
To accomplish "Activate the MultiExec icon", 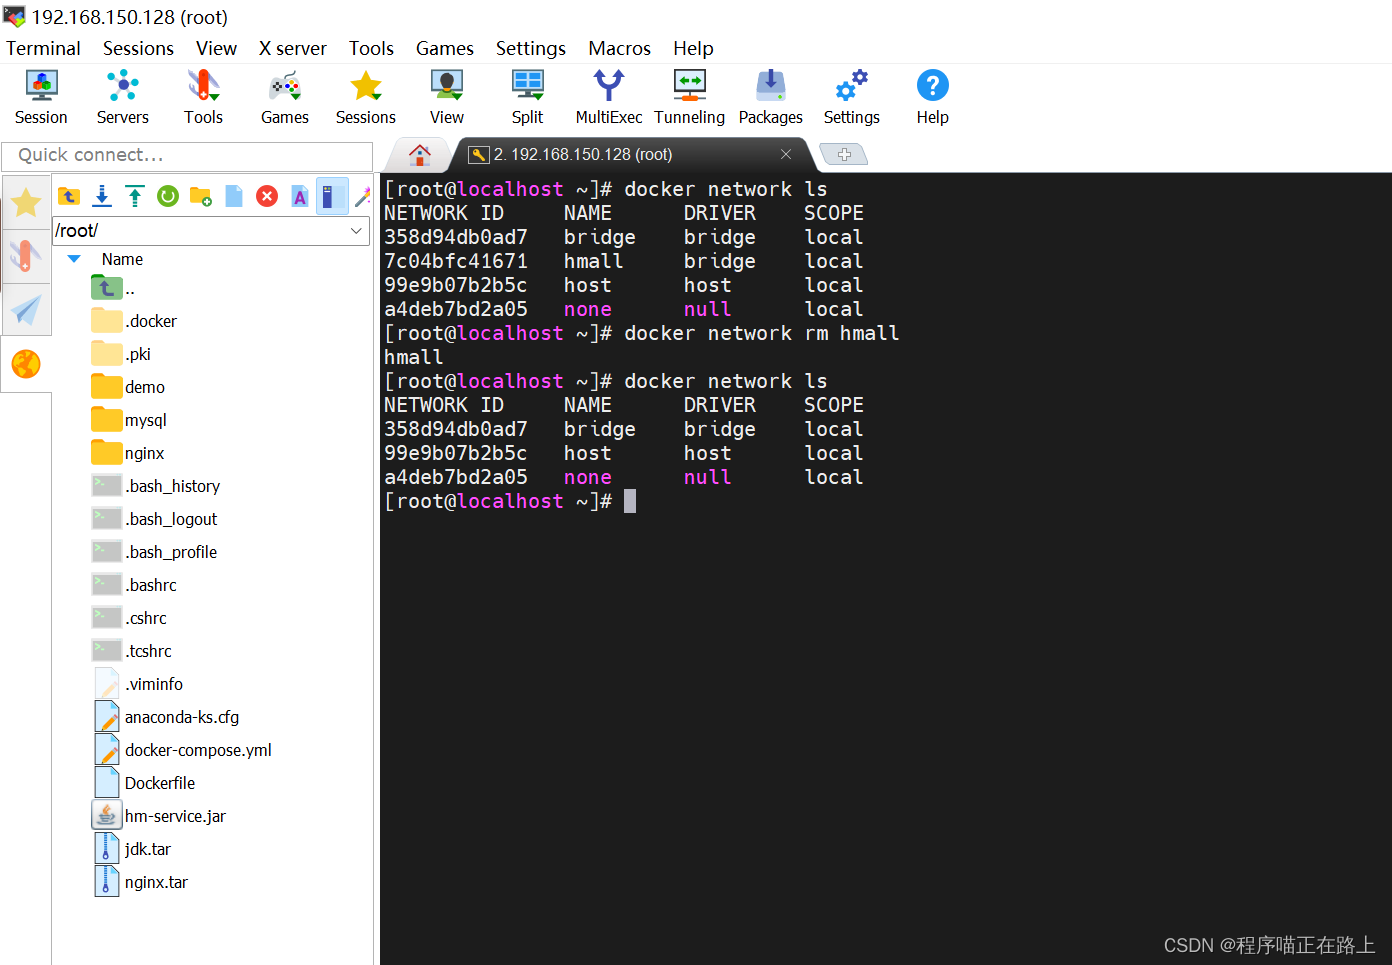I will click(608, 97).
